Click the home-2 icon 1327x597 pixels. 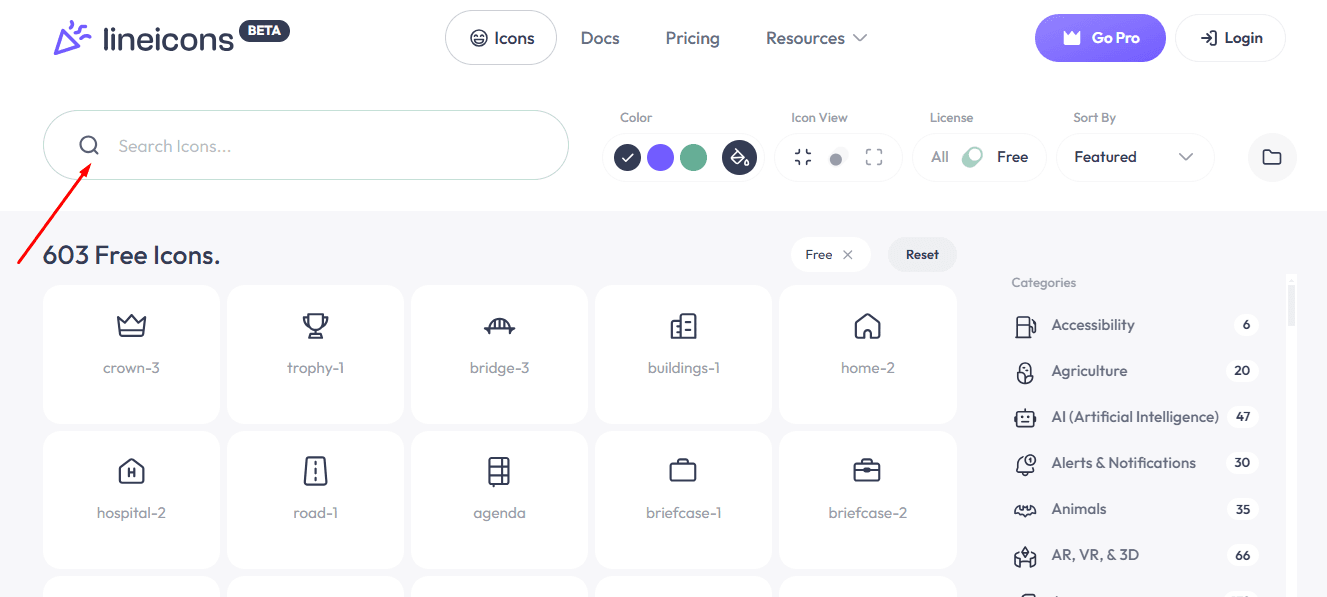867,354
